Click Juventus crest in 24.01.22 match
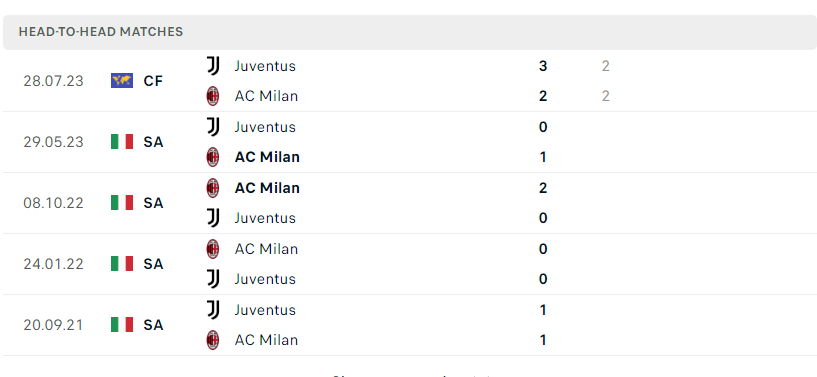817x377 pixels. tap(213, 279)
